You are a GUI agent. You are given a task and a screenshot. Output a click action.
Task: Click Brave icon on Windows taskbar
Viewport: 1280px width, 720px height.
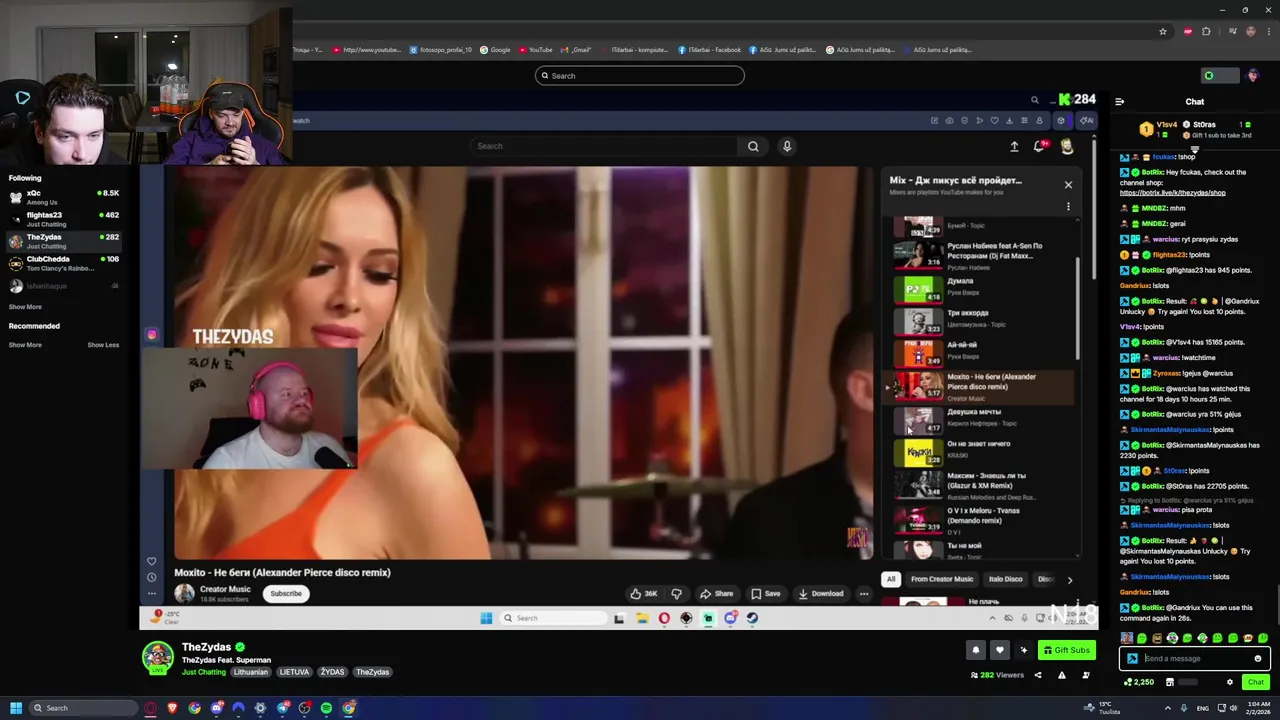tap(172, 708)
